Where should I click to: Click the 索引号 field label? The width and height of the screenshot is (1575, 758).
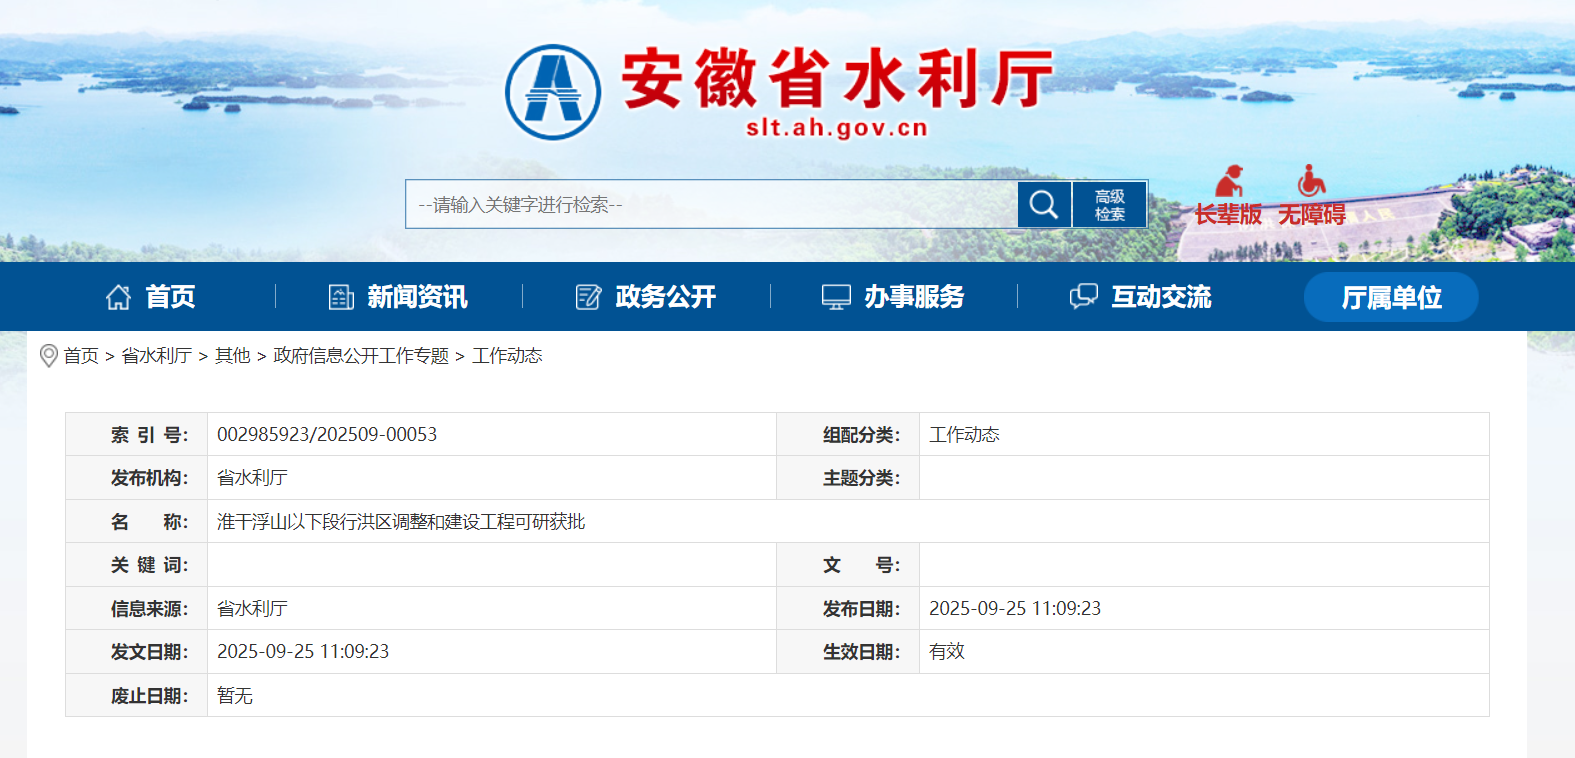coord(149,435)
